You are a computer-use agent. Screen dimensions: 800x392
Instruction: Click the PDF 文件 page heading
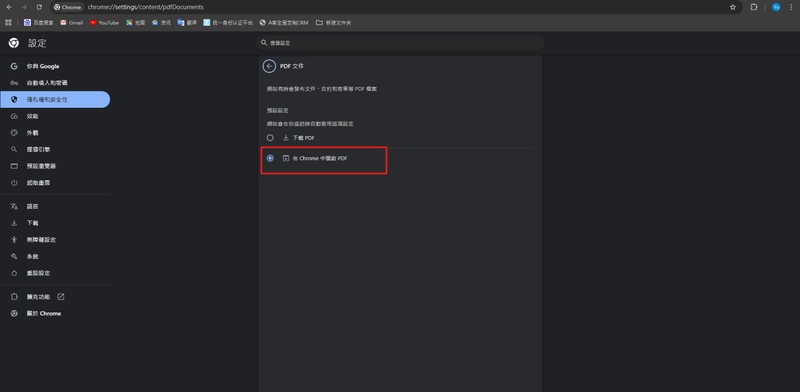pos(292,66)
